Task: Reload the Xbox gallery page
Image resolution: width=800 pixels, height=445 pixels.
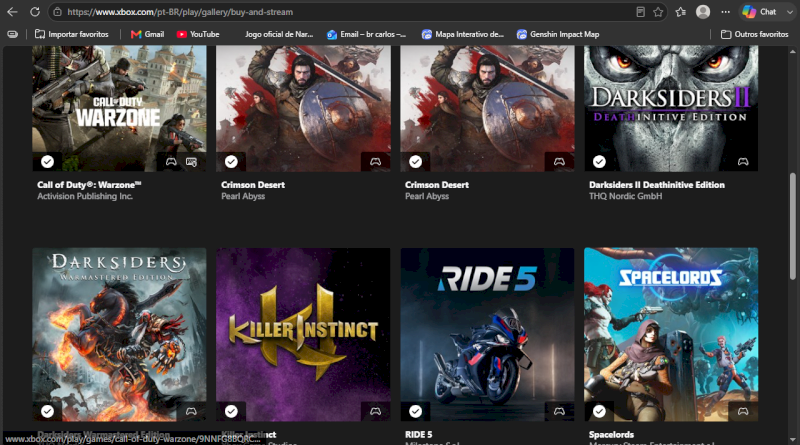Action: pyautogui.click(x=35, y=12)
